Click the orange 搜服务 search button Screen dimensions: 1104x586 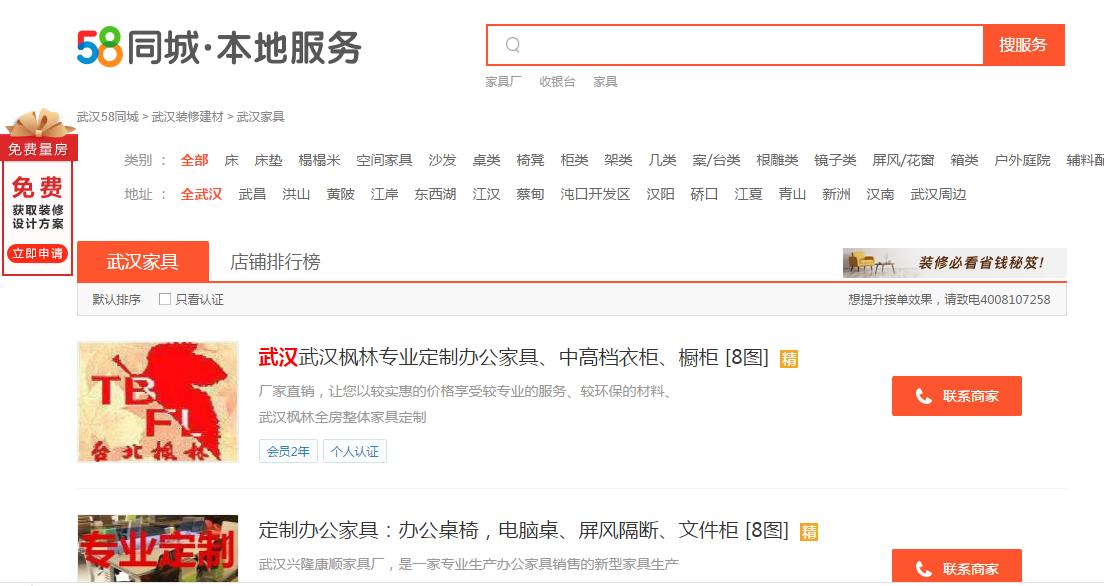click(x=1023, y=44)
